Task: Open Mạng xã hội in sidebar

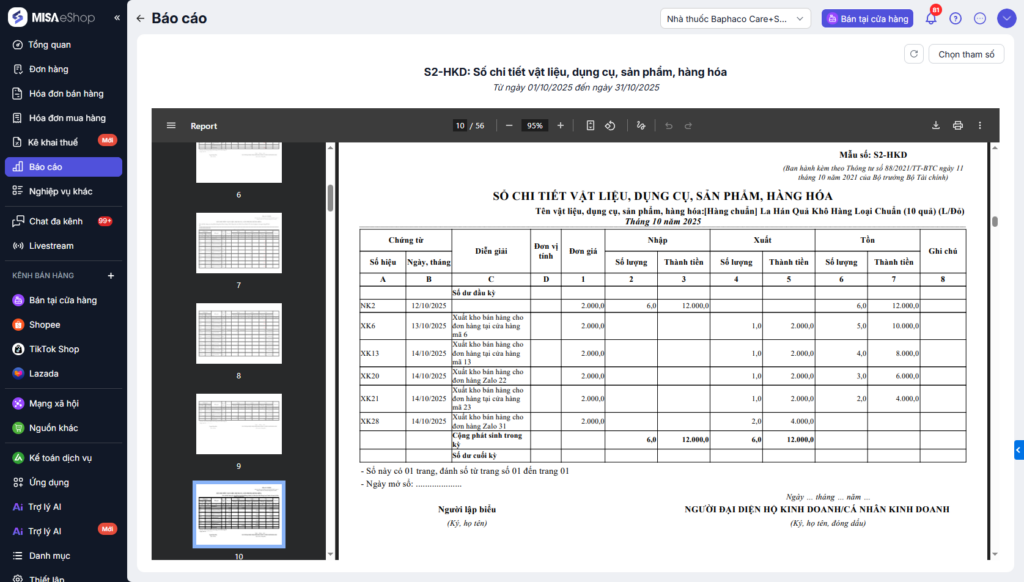Action: click(63, 404)
